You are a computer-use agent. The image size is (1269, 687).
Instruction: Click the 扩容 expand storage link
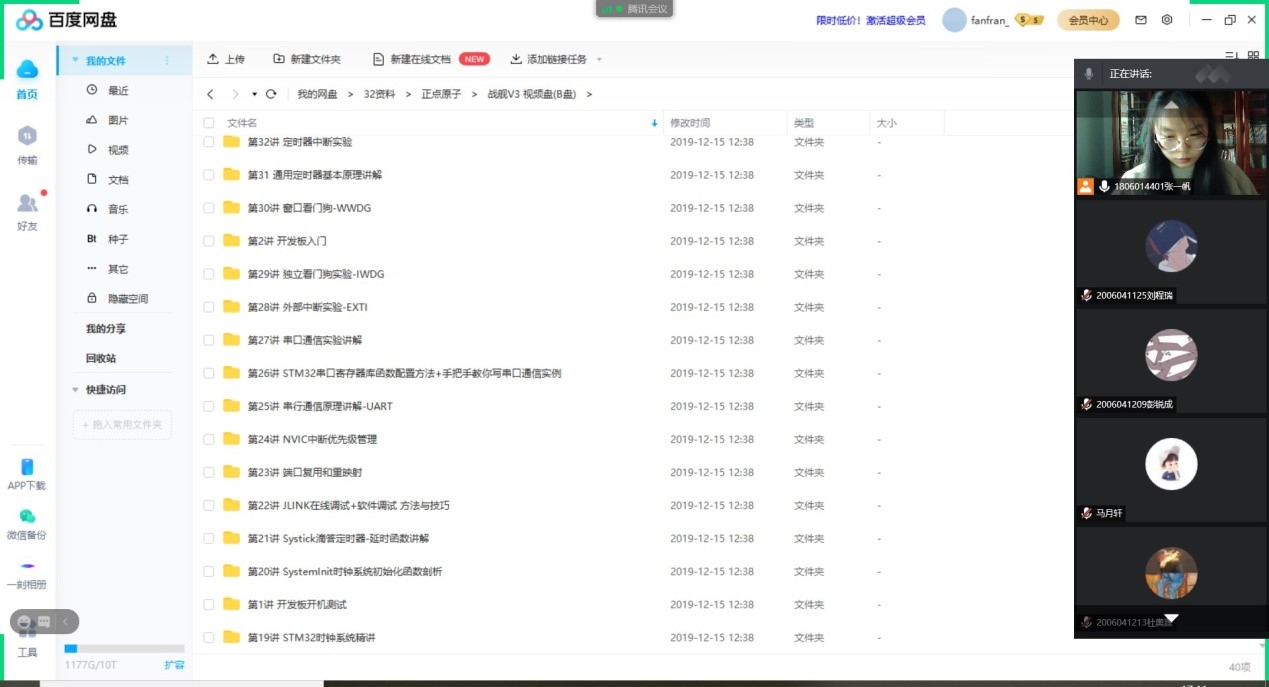point(174,664)
